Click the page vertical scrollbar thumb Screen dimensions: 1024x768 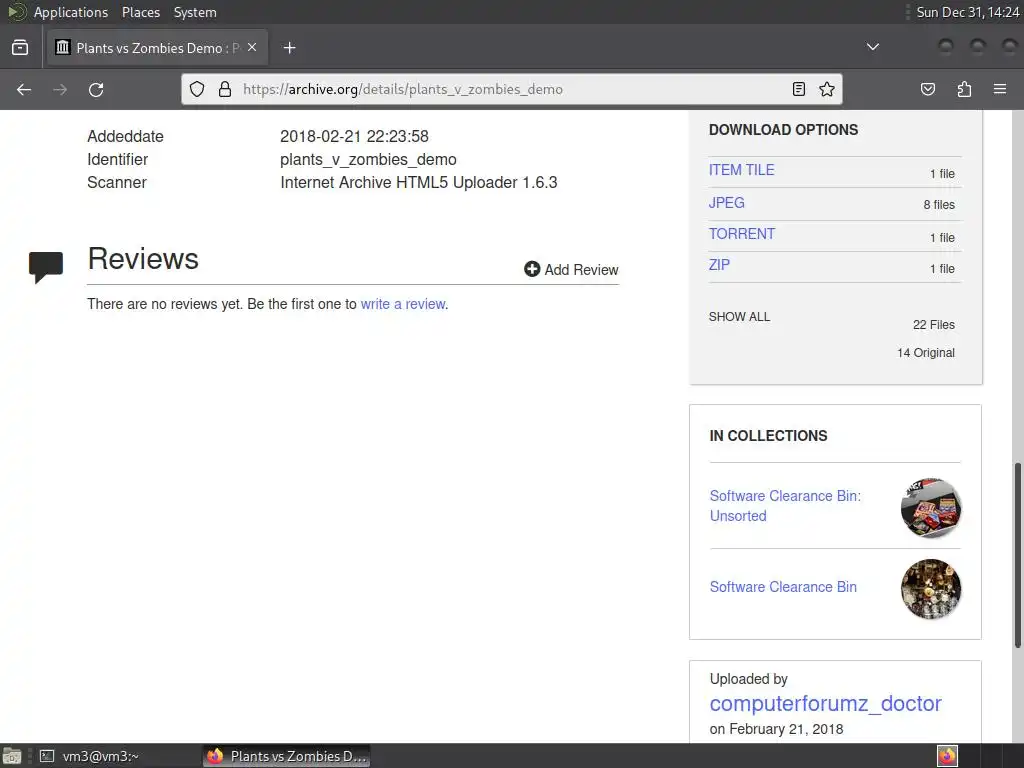1017,555
